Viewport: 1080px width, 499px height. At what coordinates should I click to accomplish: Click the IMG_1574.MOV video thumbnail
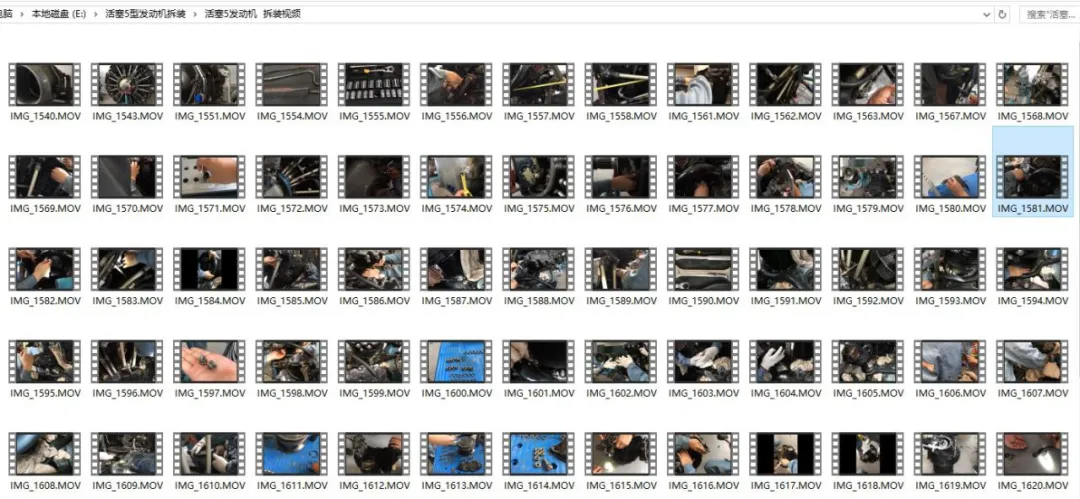pos(455,177)
